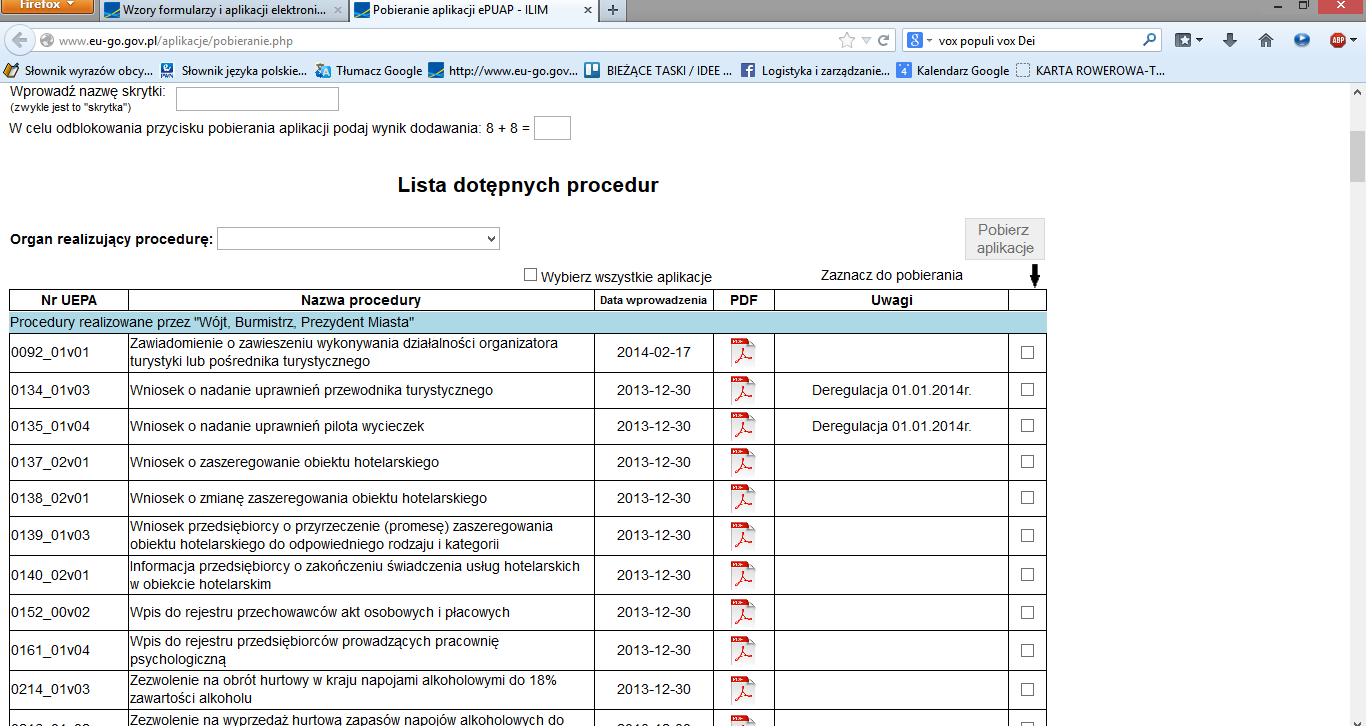Image resolution: width=1366 pixels, height=726 pixels.
Task: Expand 'Organ realizujący procedurę' dropdown
Action: coord(358,239)
